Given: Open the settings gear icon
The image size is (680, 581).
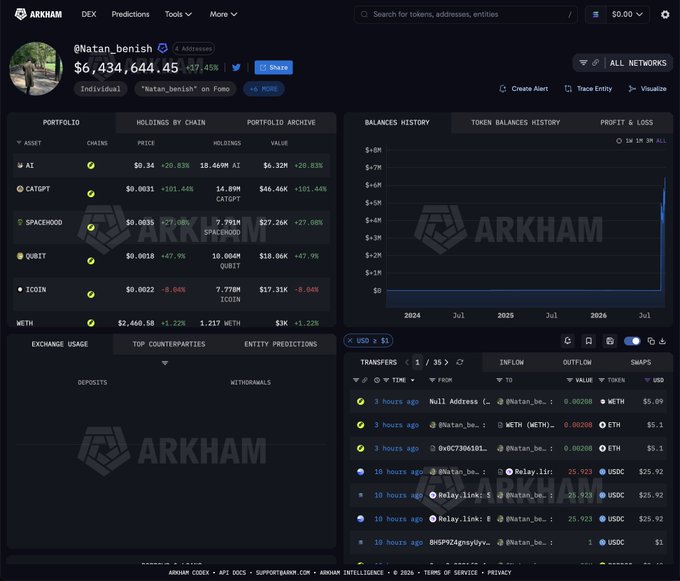Looking at the screenshot, I should pyautogui.click(x=665, y=14).
